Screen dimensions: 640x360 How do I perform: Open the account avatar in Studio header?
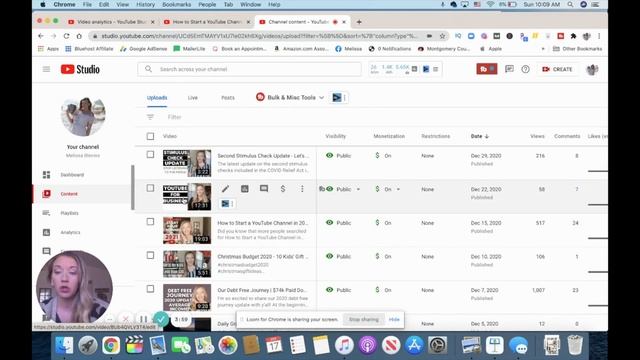[592, 69]
